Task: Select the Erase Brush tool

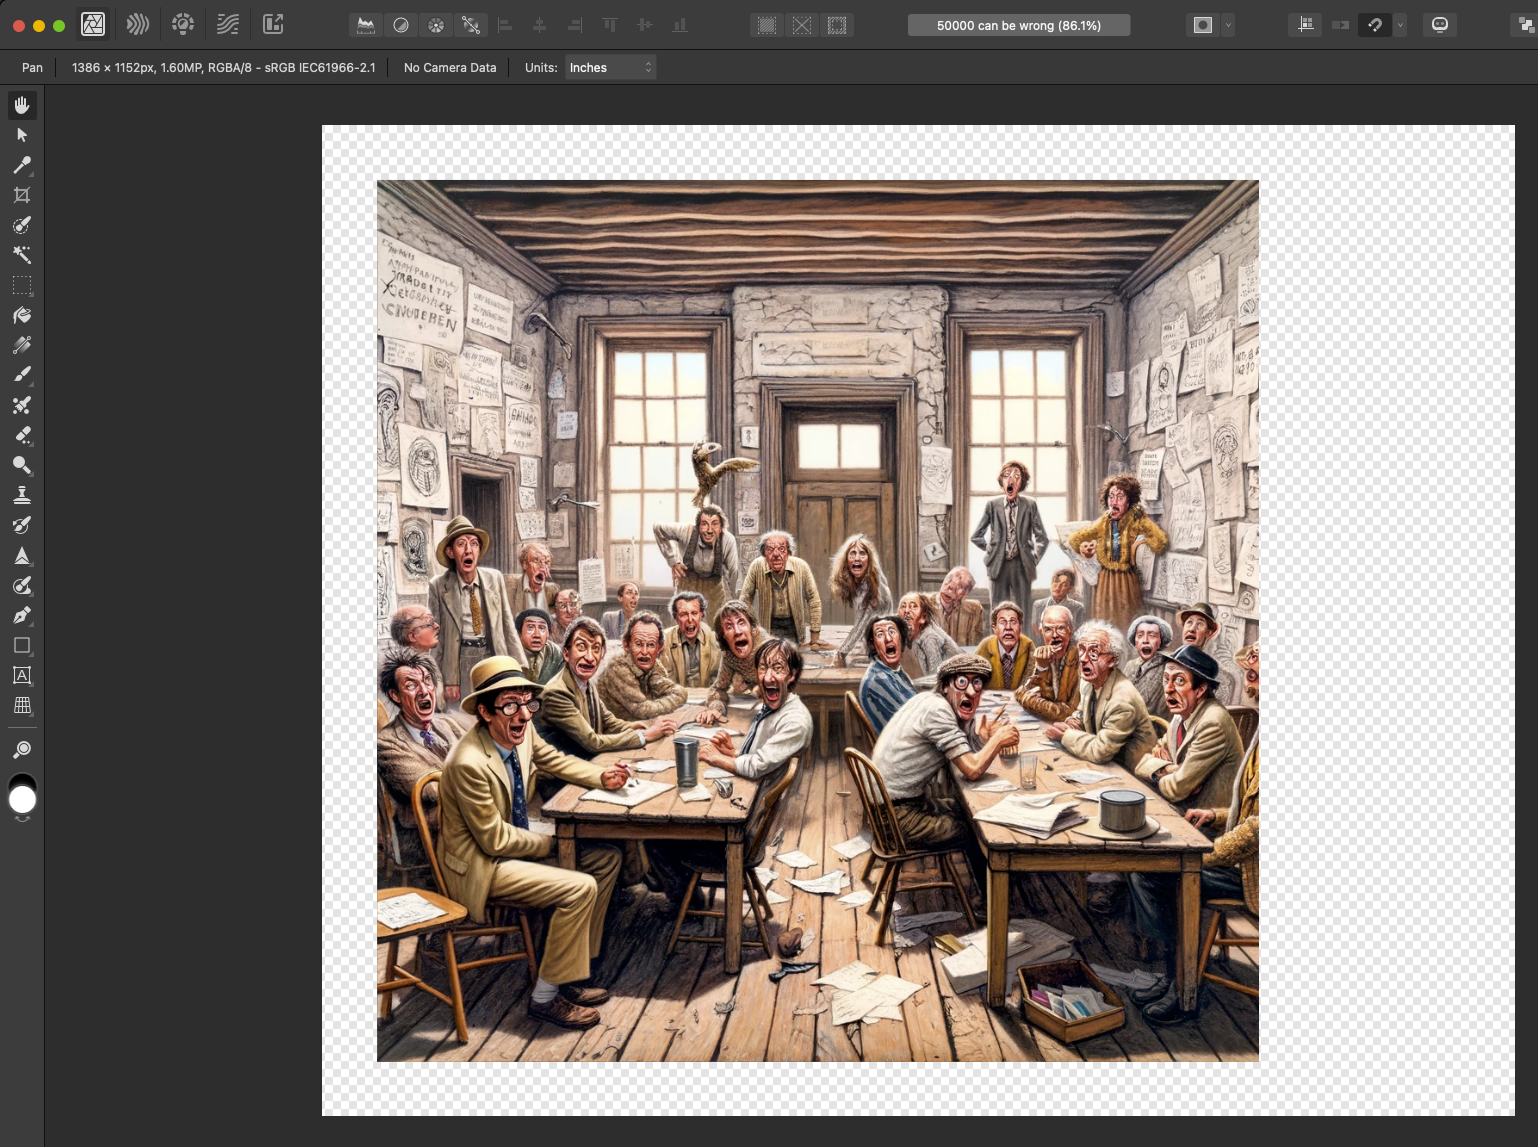Action: point(22,435)
